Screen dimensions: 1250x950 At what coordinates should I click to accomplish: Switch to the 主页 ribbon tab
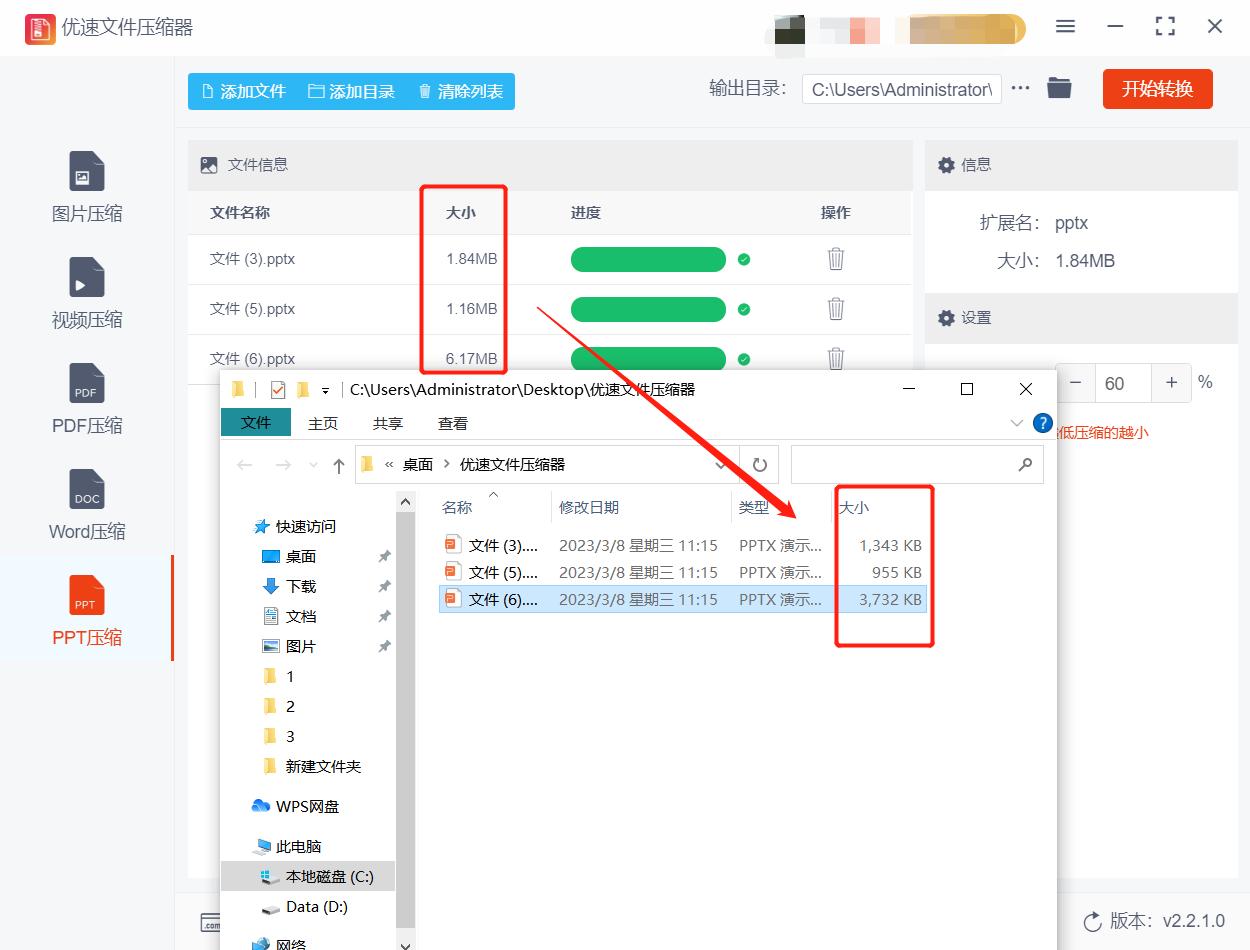click(322, 422)
